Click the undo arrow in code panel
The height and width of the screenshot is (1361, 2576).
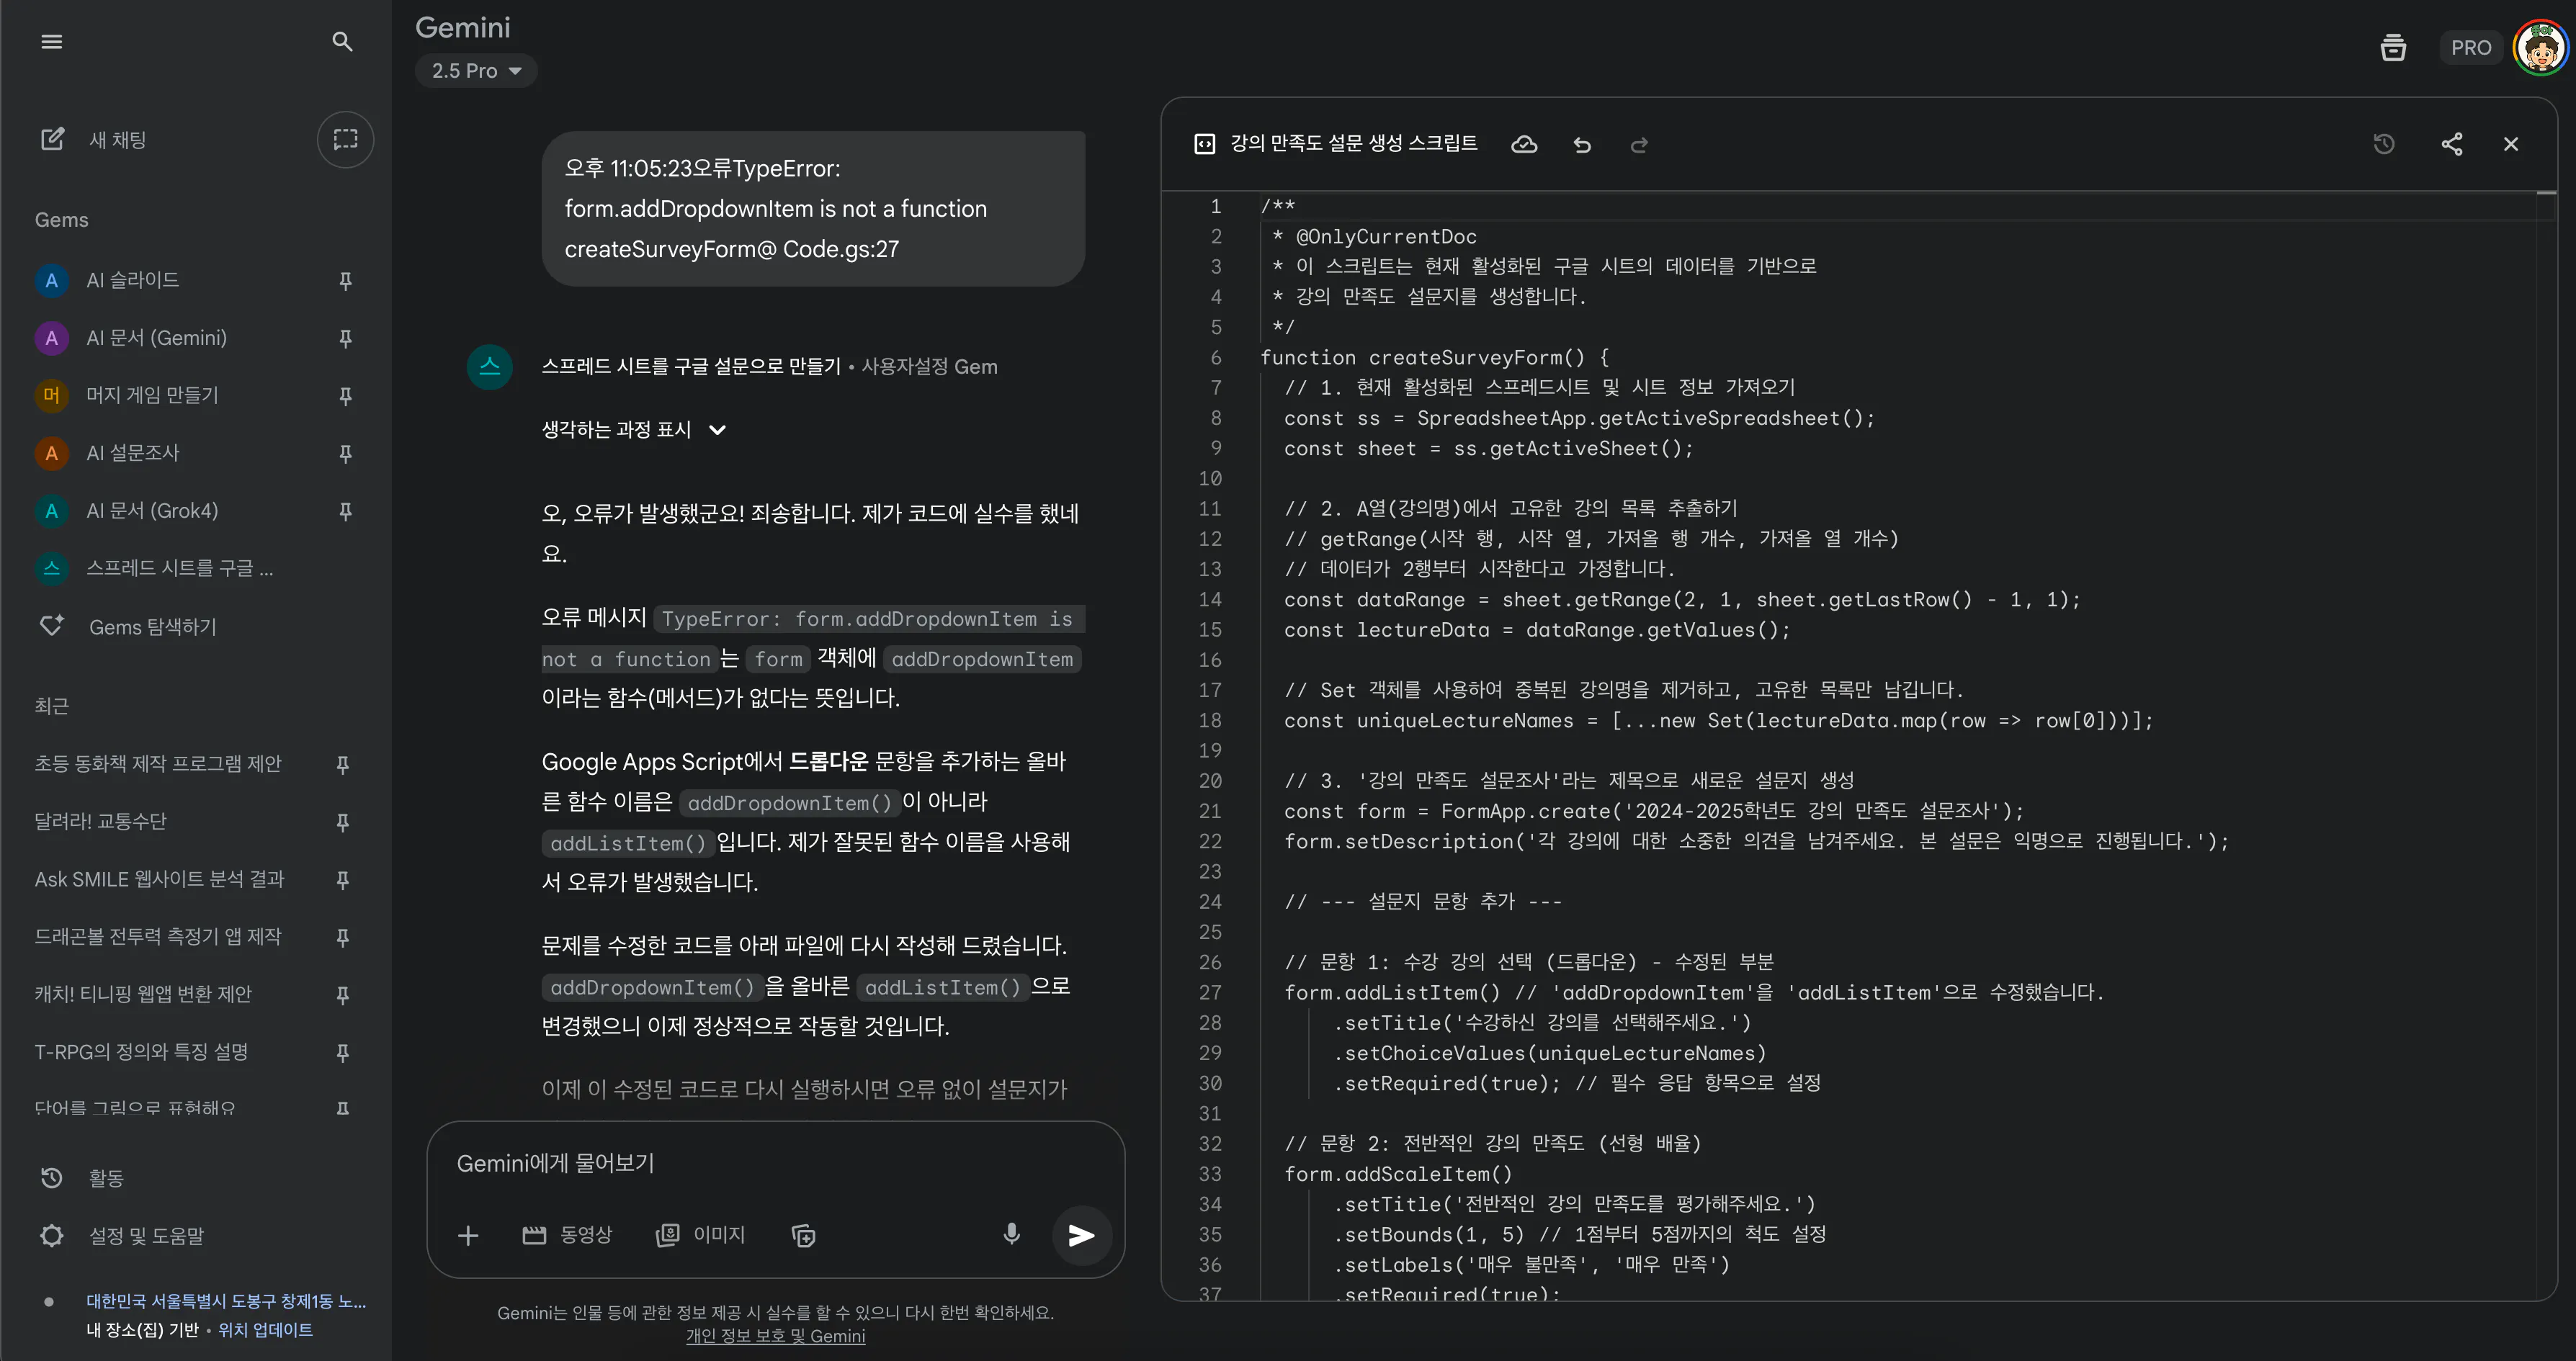click(1581, 145)
